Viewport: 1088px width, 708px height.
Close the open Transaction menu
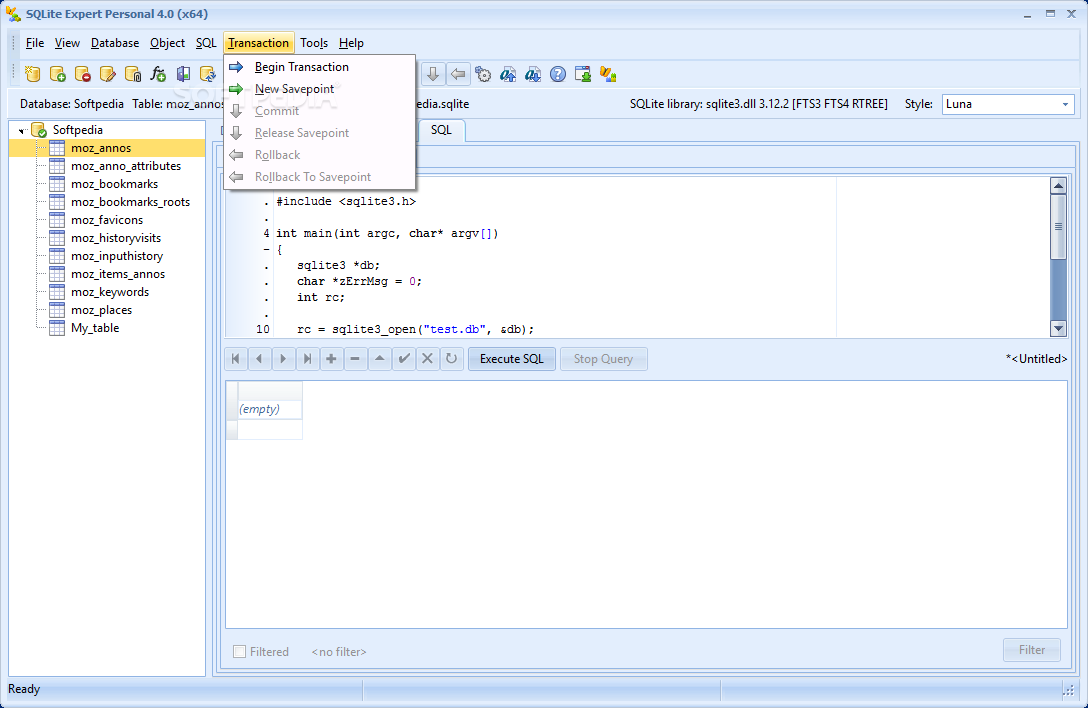(x=259, y=43)
